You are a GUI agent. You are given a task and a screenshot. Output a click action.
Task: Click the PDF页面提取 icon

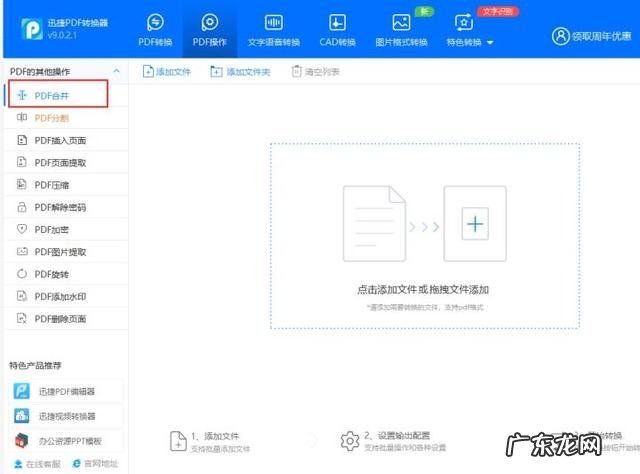coord(22,162)
